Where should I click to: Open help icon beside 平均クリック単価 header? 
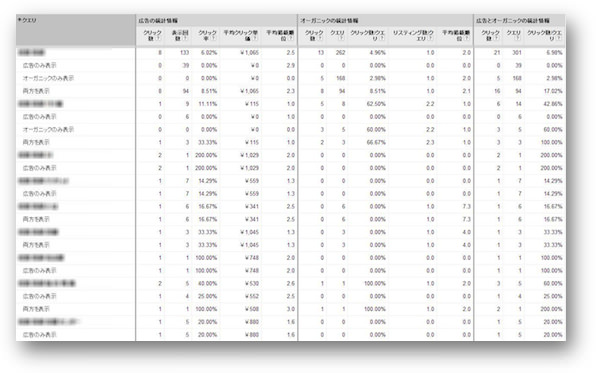point(255,38)
